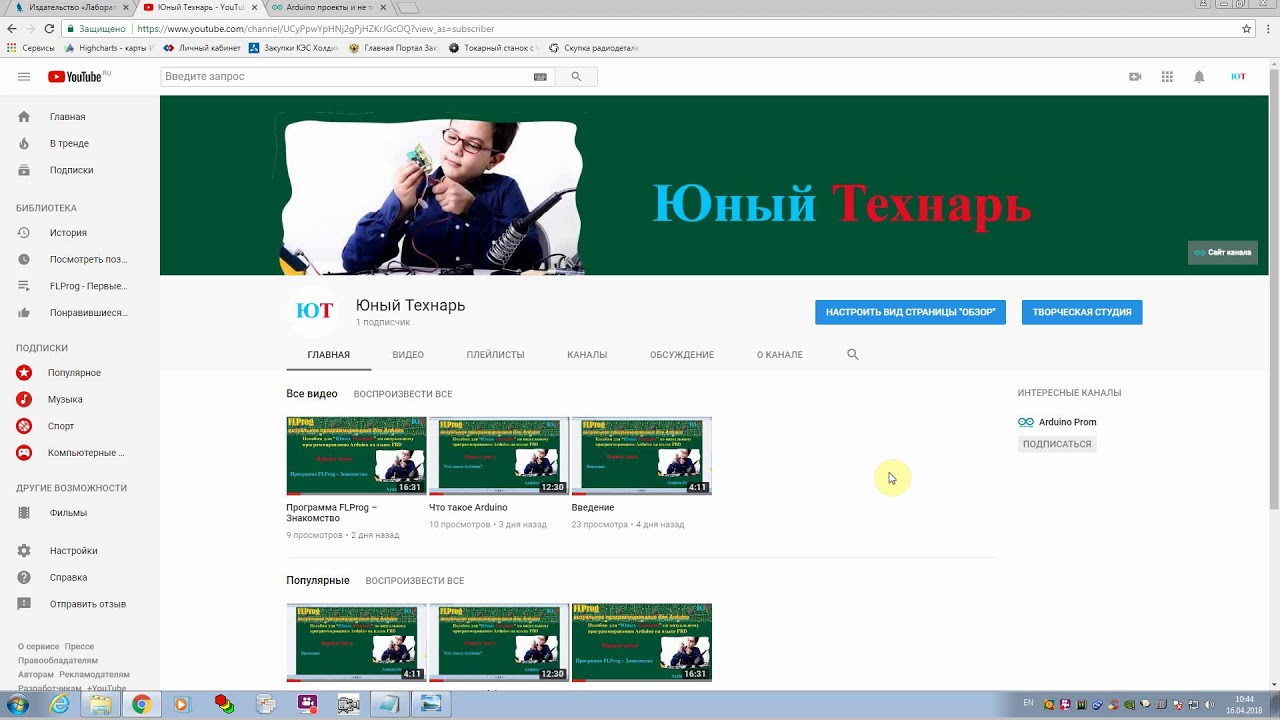Click the home icon beside Главная
Viewport: 1280px width, 720px height.
point(24,117)
